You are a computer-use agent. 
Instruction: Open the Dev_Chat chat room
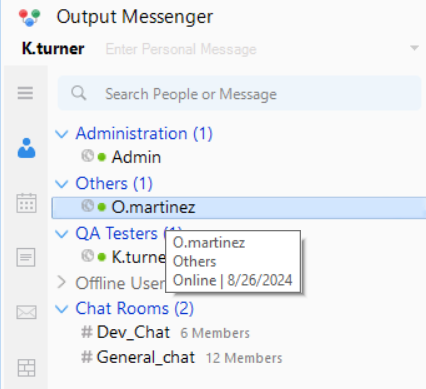[x=133, y=332]
